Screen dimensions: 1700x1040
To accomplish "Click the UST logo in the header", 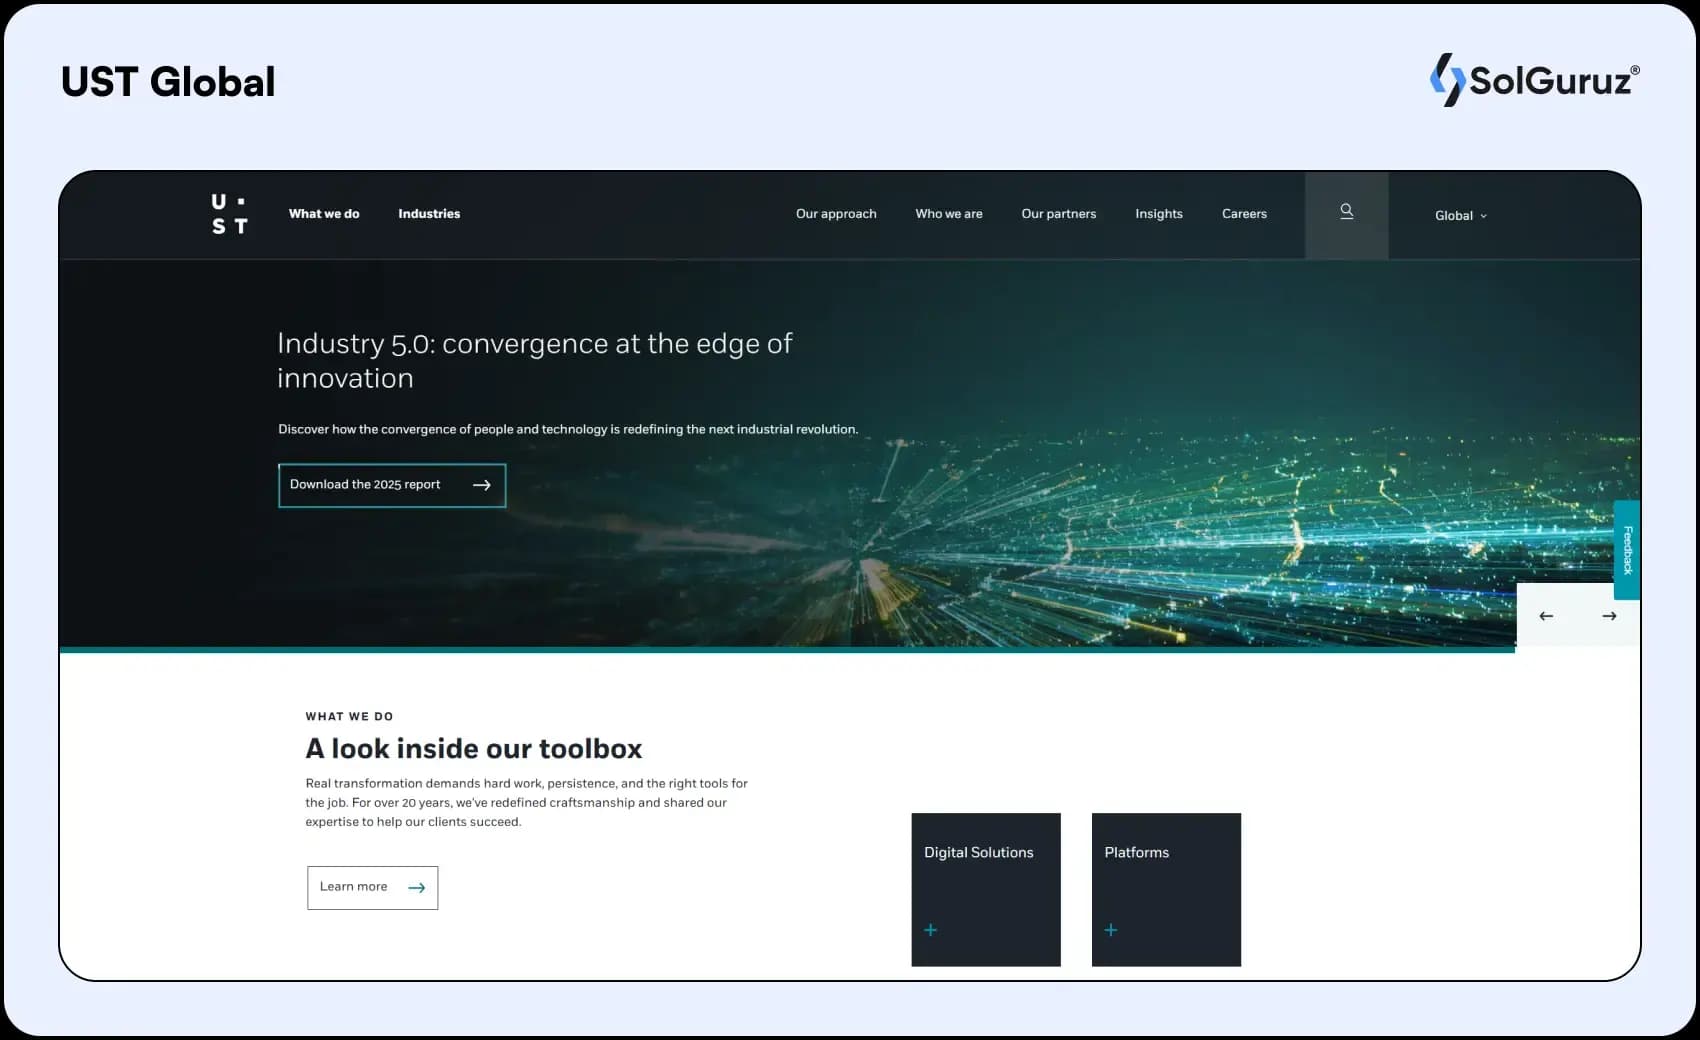I will coord(229,214).
